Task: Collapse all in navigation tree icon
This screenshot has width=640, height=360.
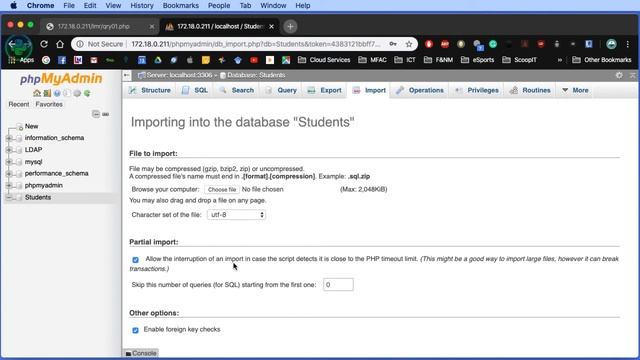Action: pyautogui.click(x=96, y=114)
